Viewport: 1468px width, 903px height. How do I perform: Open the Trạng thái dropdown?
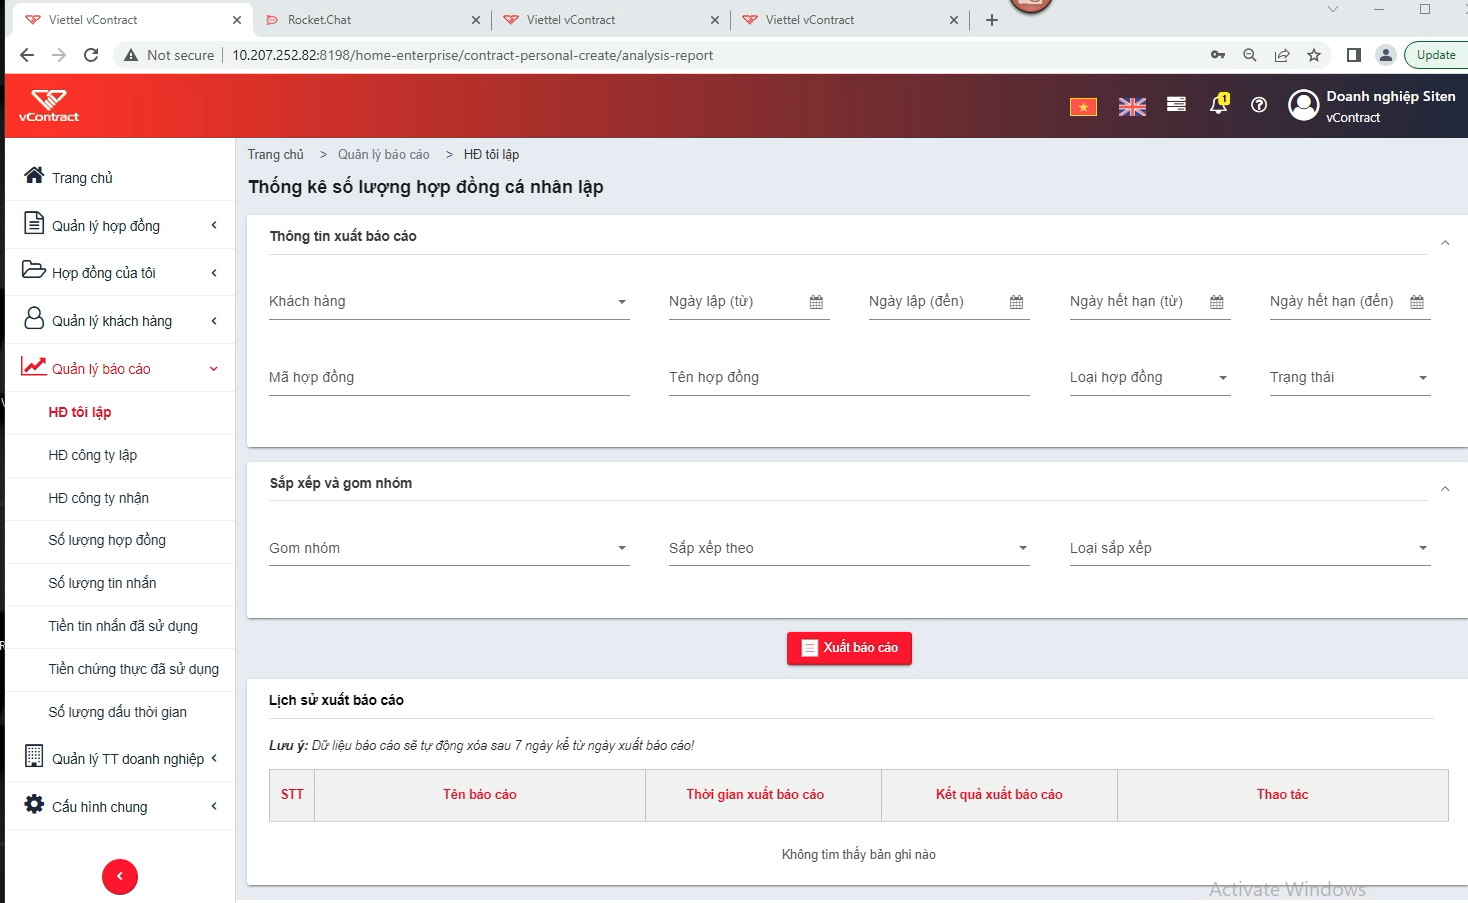(1350, 378)
